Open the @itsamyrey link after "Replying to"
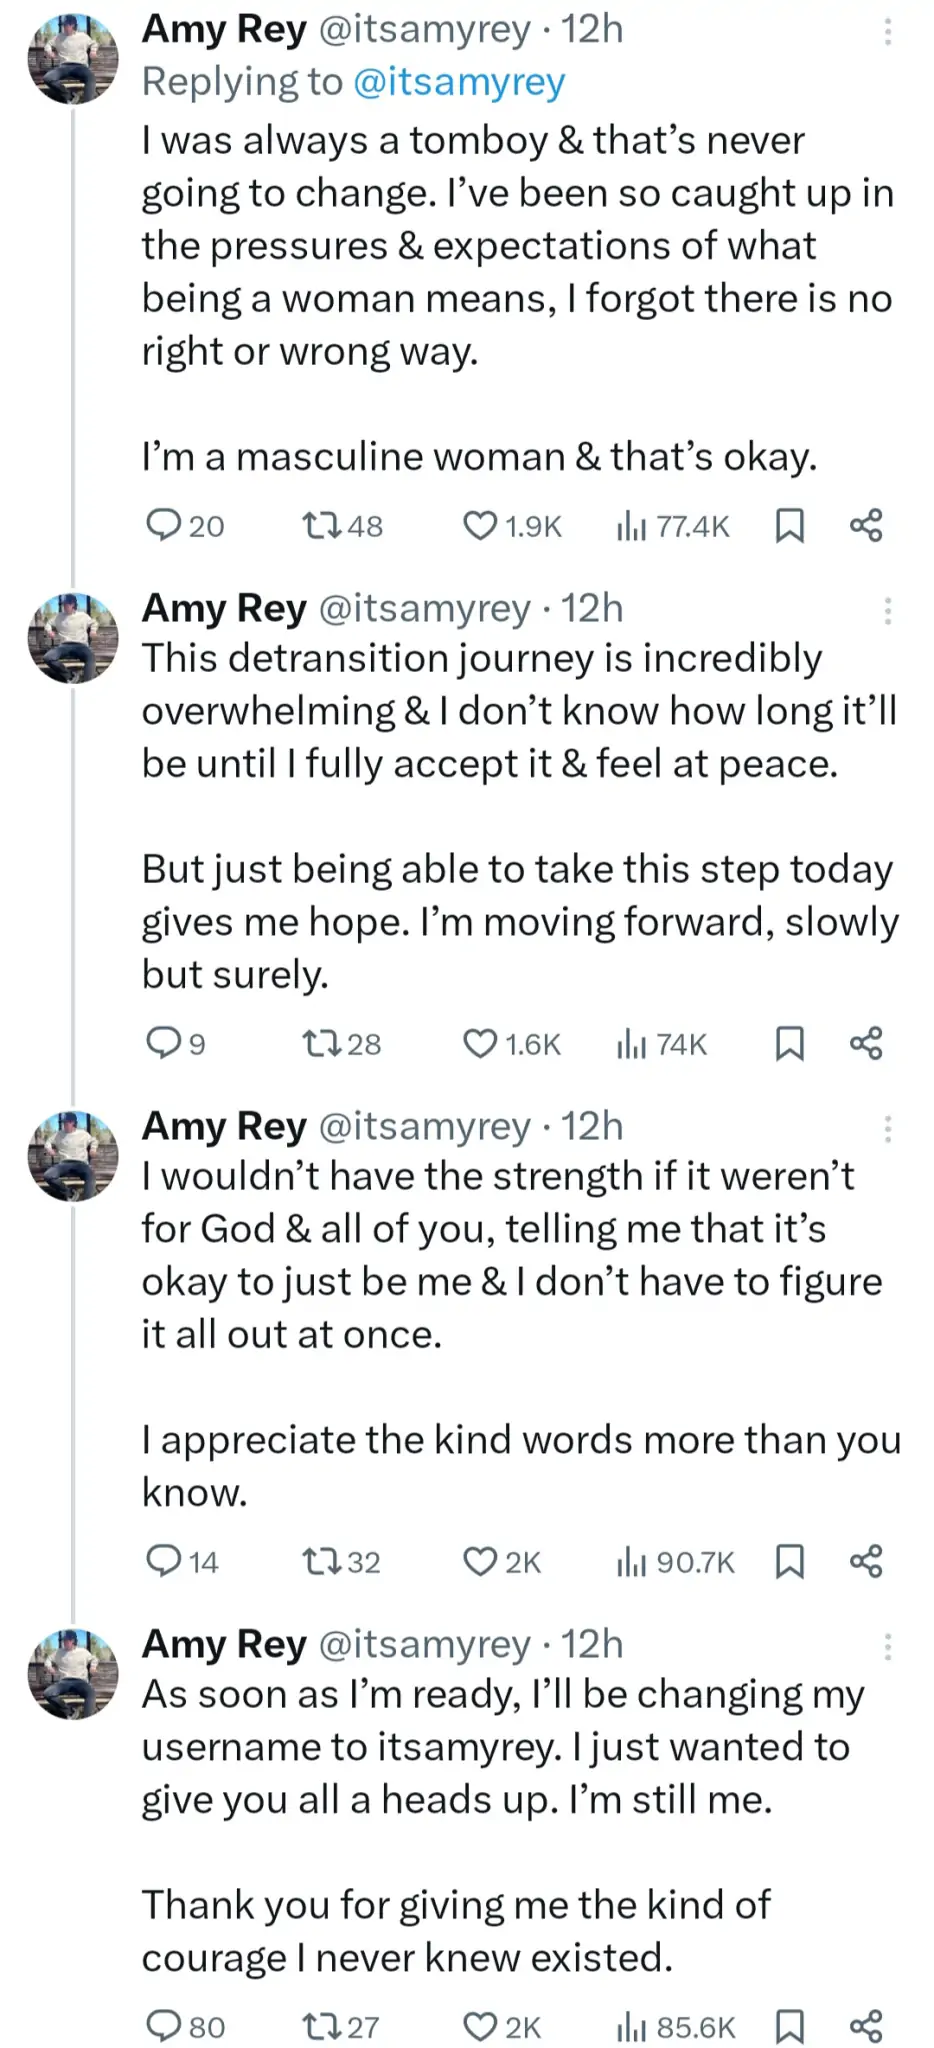 point(459,82)
